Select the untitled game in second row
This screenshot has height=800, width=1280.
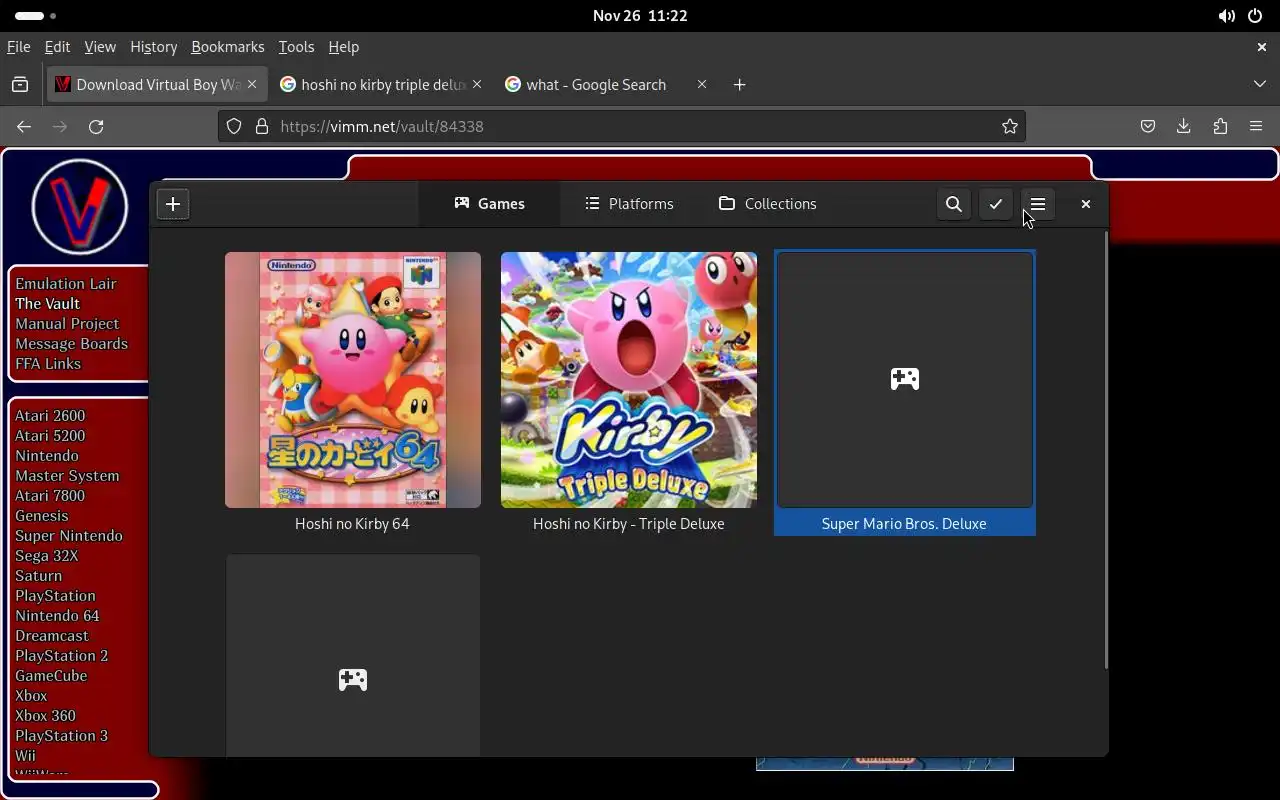pos(353,656)
